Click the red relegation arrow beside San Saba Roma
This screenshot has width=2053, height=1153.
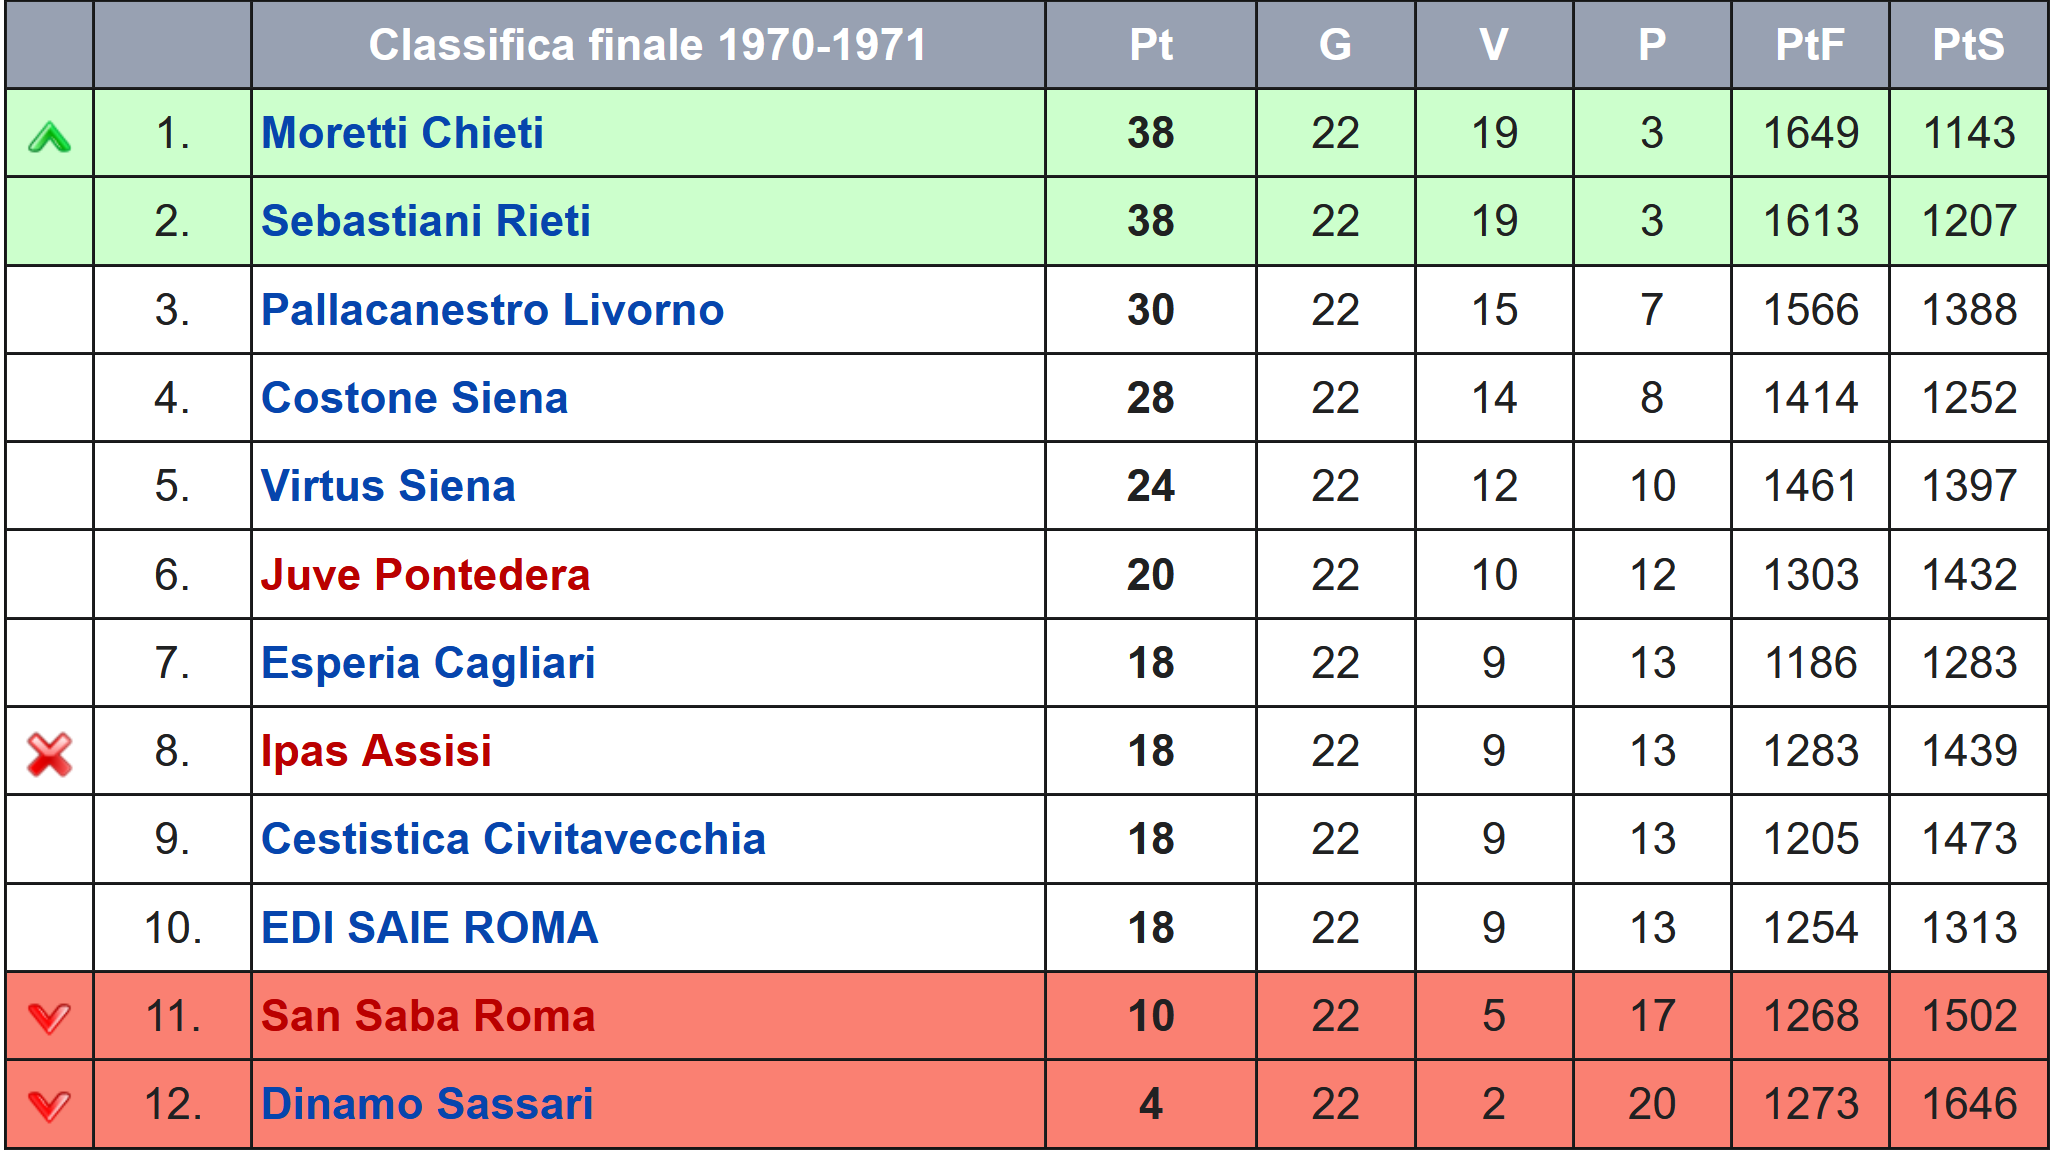point(49,1019)
